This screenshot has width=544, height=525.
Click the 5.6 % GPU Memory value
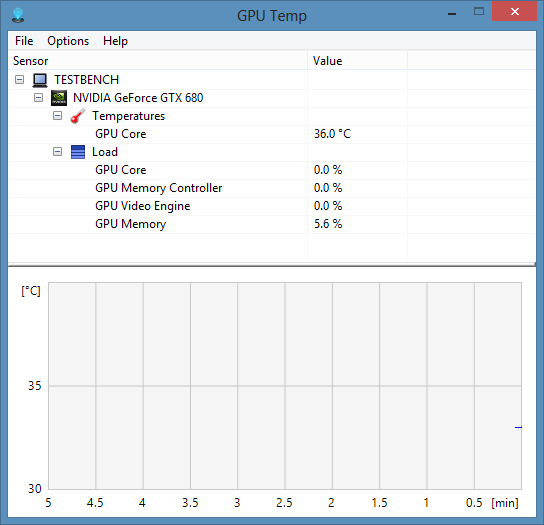click(x=328, y=224)
